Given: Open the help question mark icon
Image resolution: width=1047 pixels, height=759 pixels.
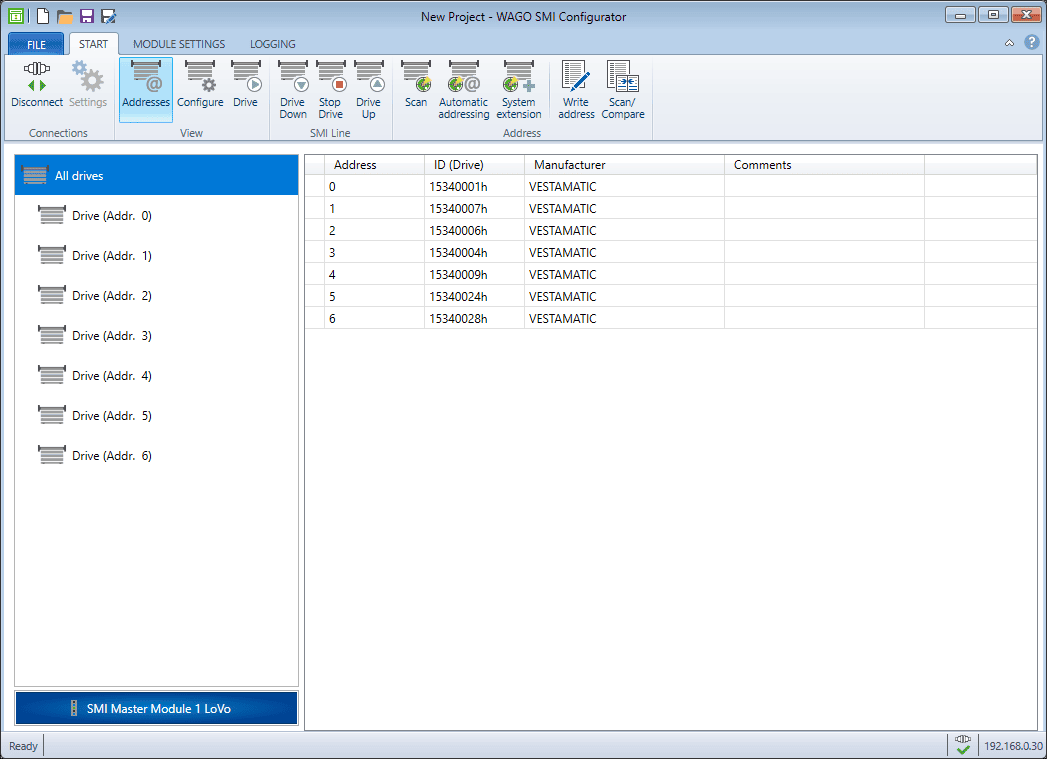Looking at the screenshot, I should pyautogui.click(x=1031, y=43).
